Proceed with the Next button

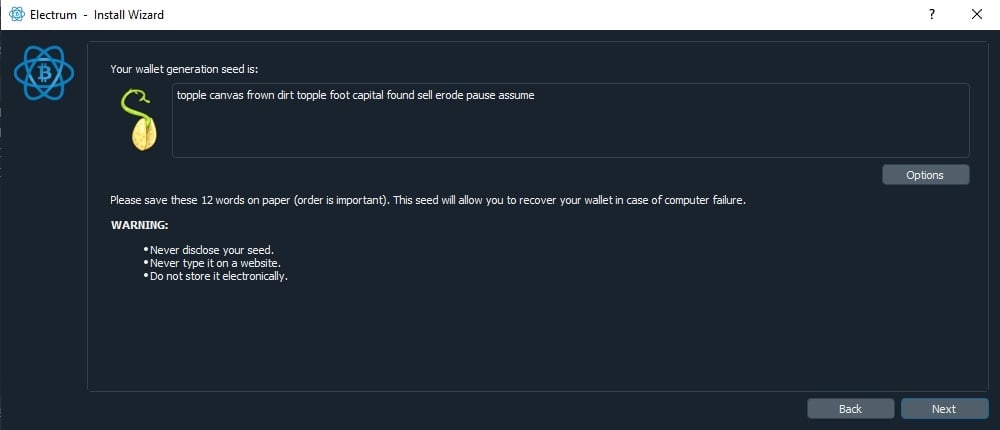(x=944, y=408)
